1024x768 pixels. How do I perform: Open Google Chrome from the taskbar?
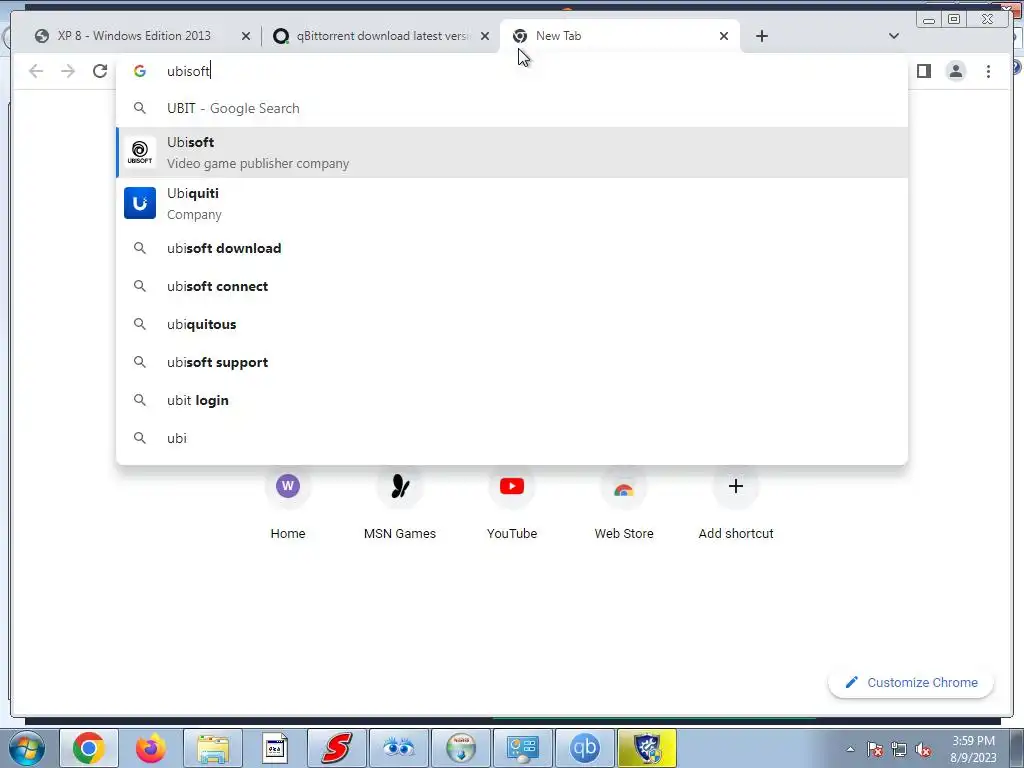89,748
